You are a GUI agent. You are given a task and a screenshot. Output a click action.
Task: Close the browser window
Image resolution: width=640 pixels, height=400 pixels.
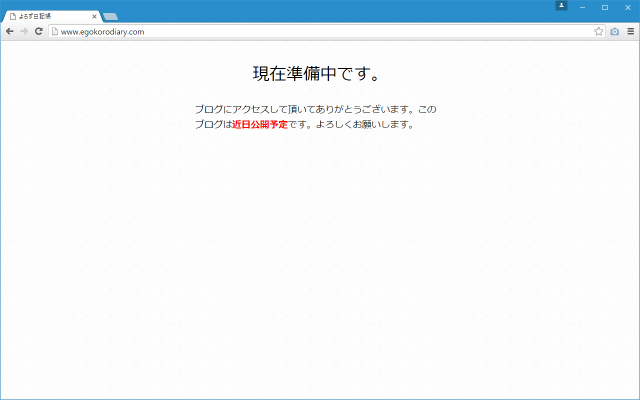628,7
